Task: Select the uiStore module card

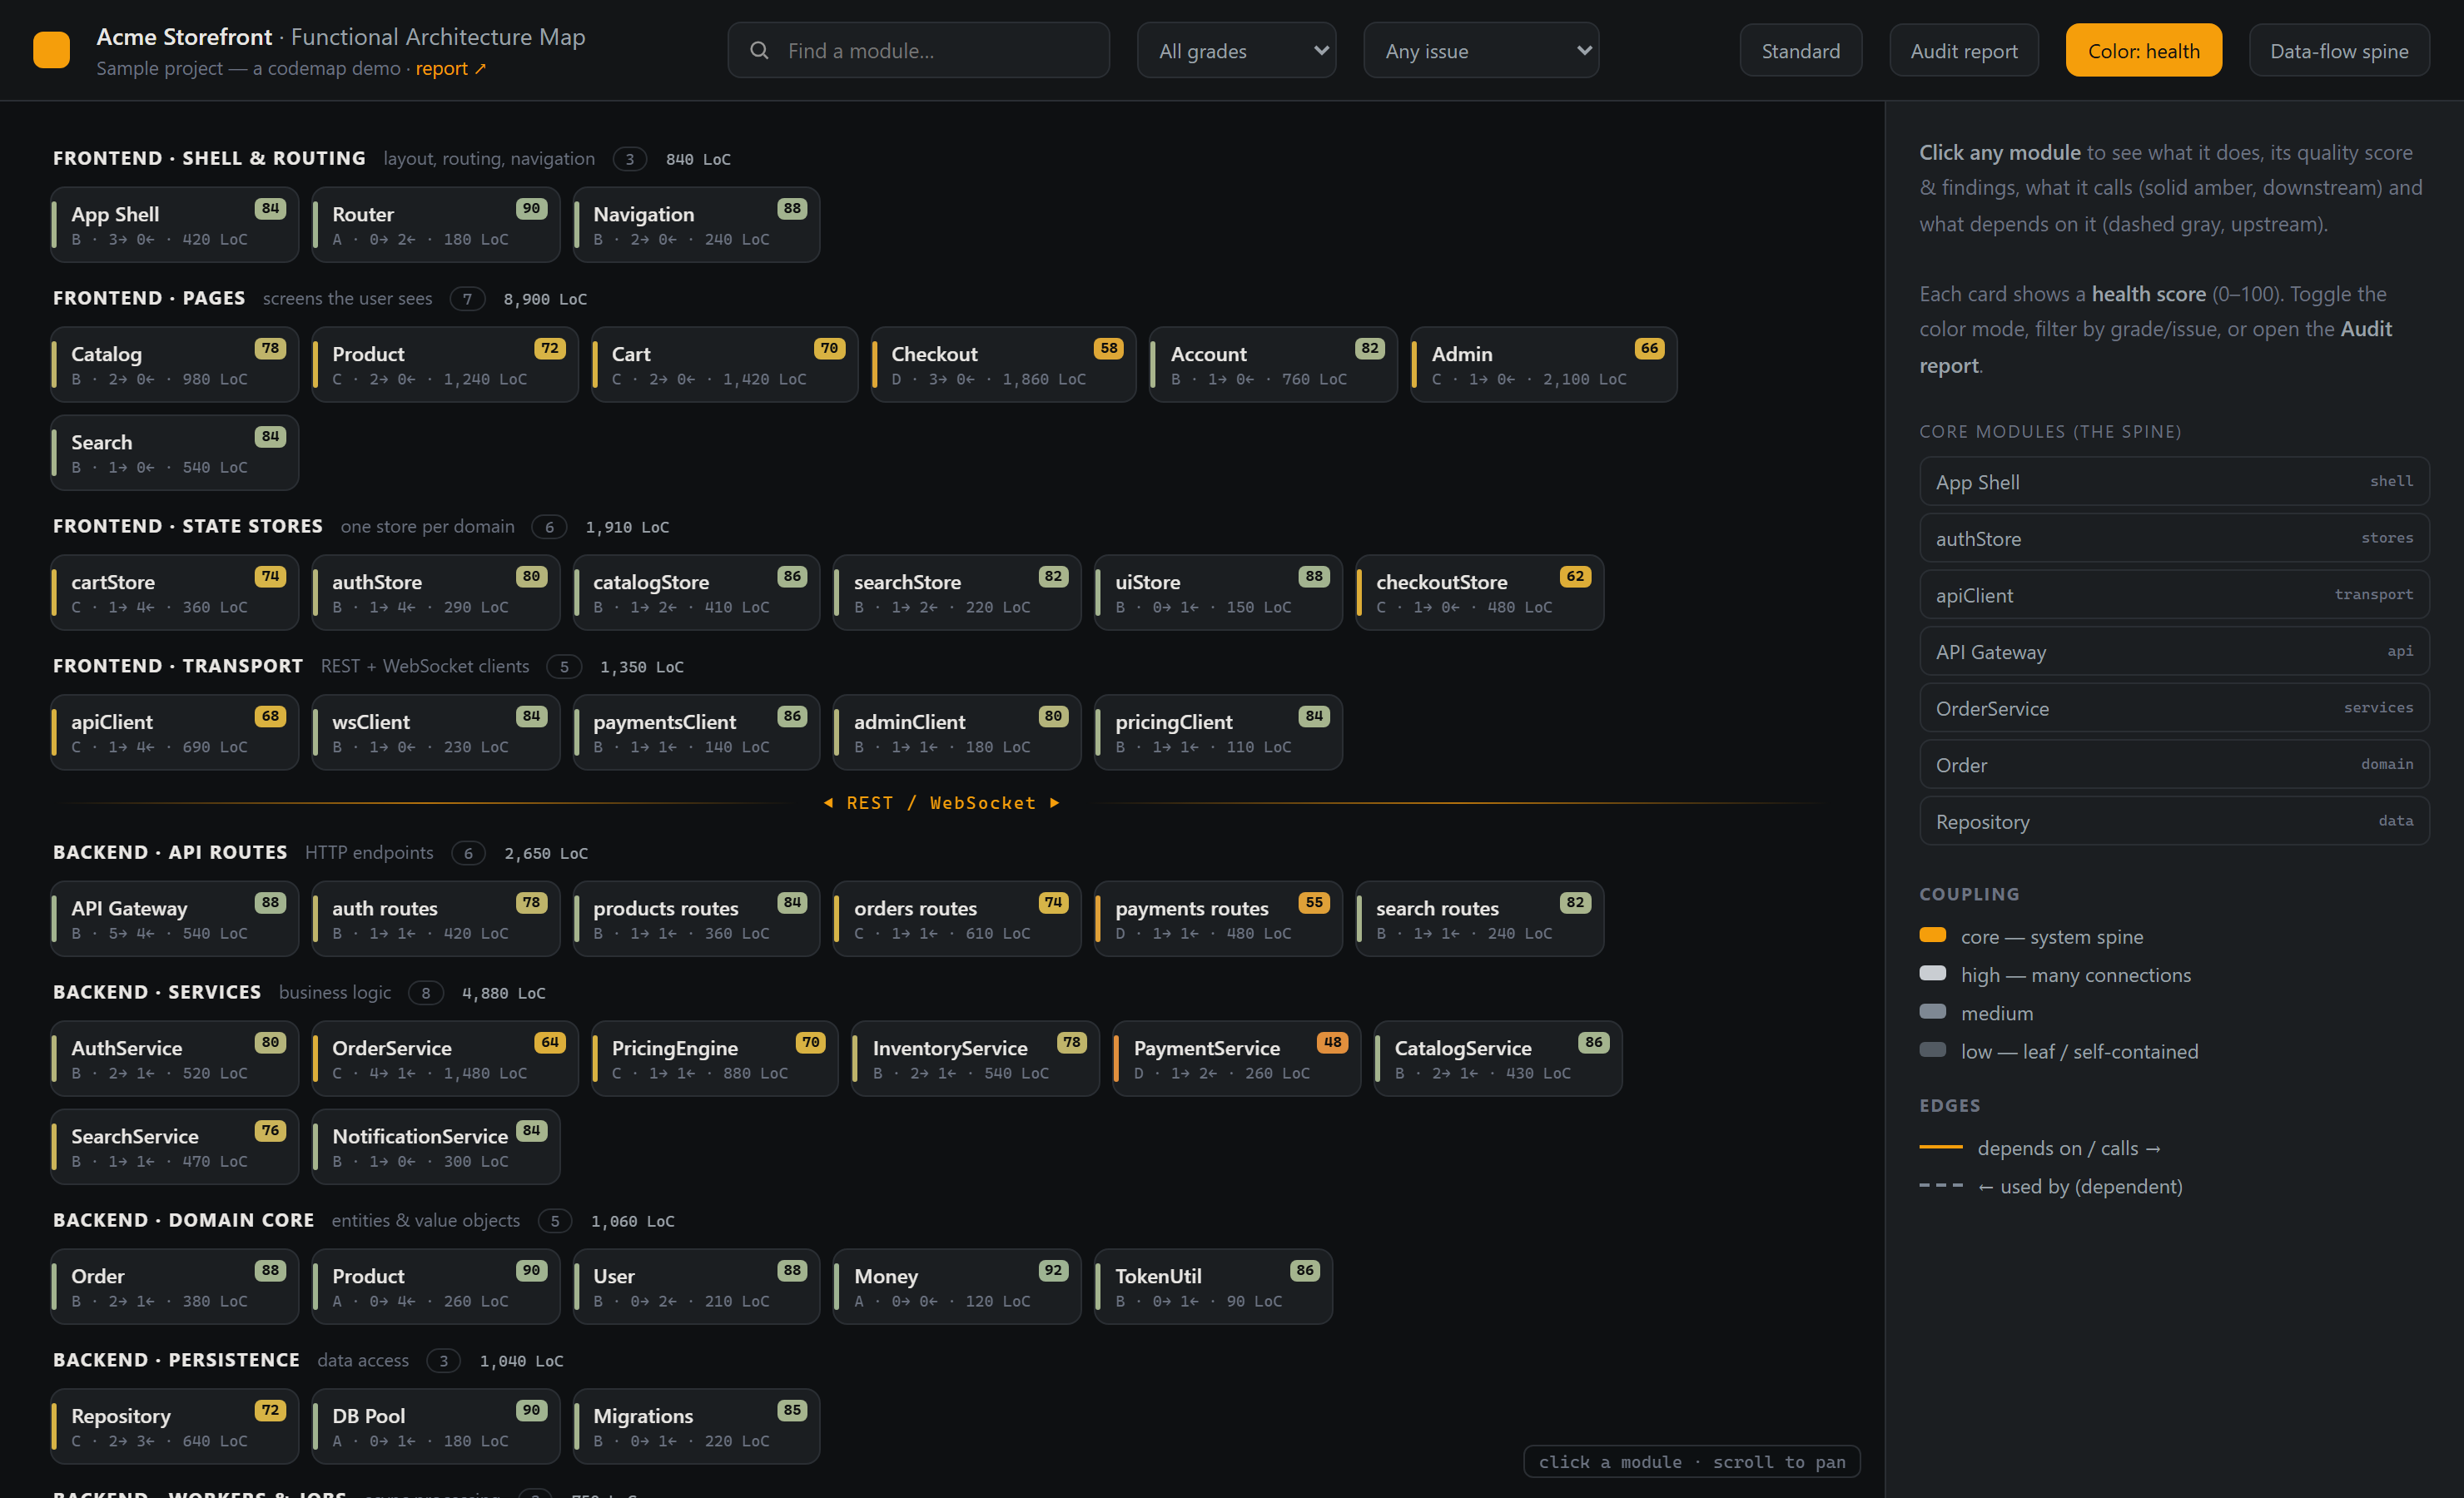Action: coord(1219,593)
